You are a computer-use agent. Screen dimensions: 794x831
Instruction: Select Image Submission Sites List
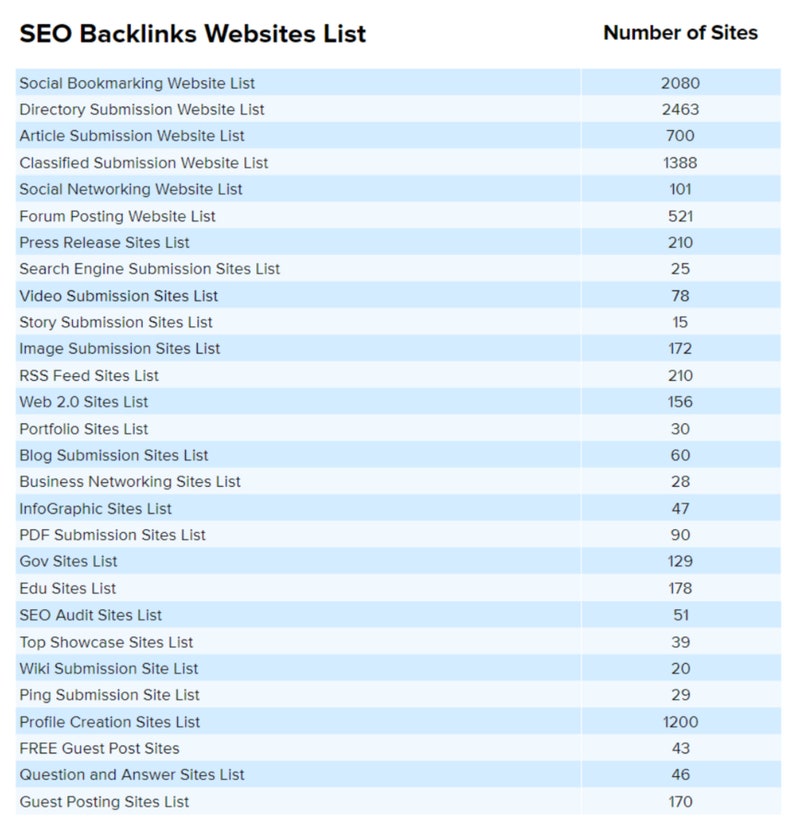(x=120, y=349)
